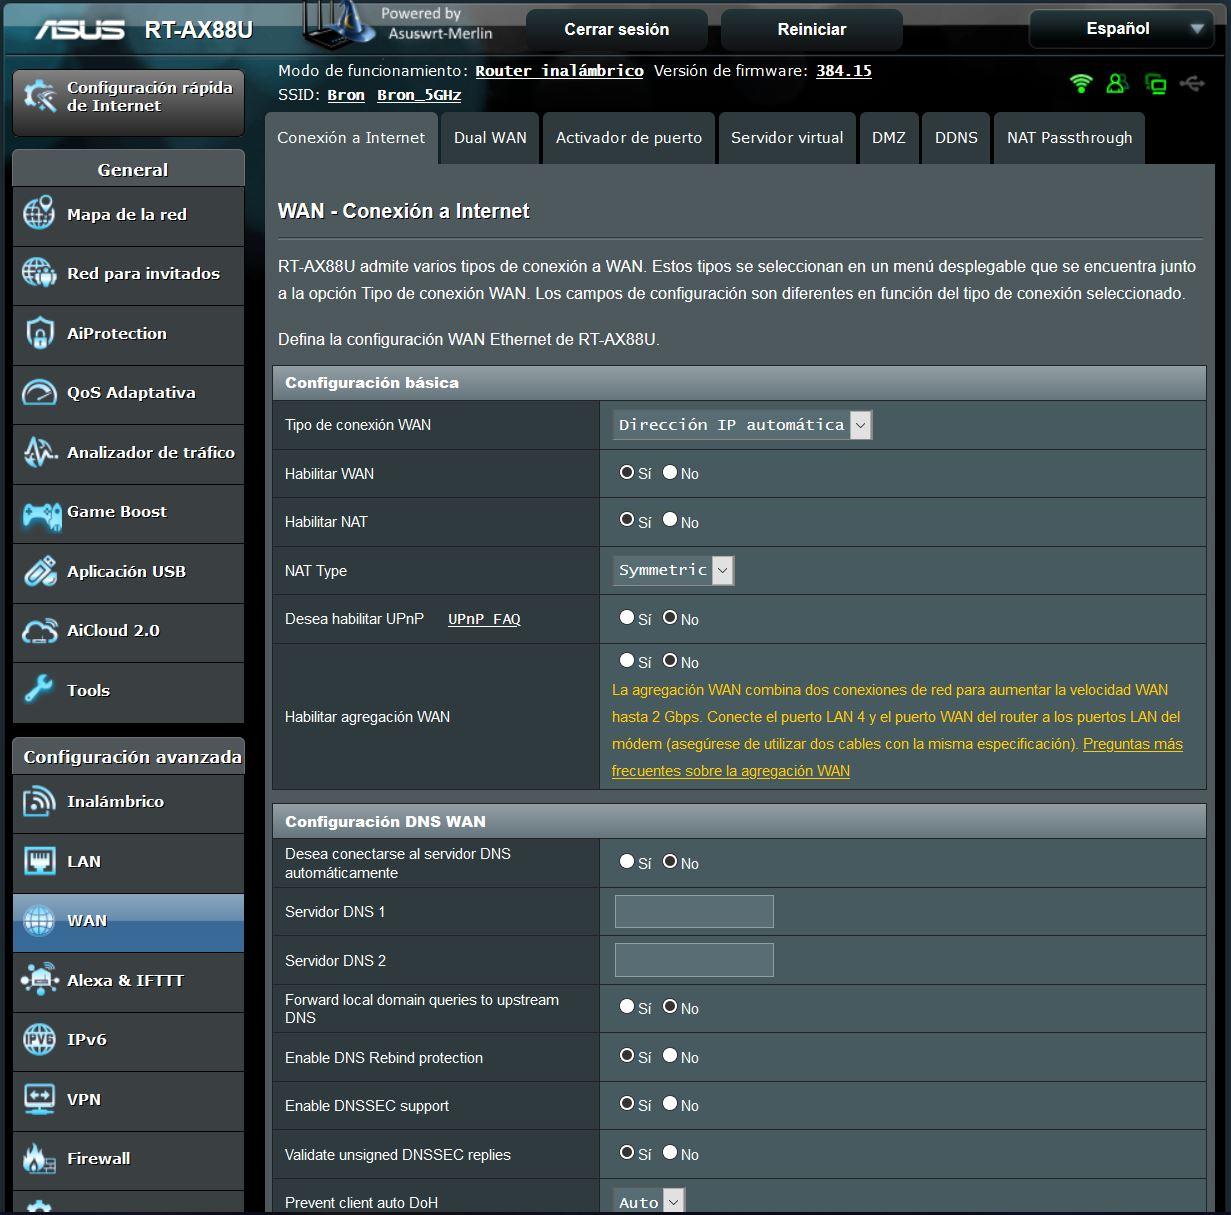Open the WAN globe icon
The width and height of the screenshot is (1231, 1215).
tap(39, 920)
